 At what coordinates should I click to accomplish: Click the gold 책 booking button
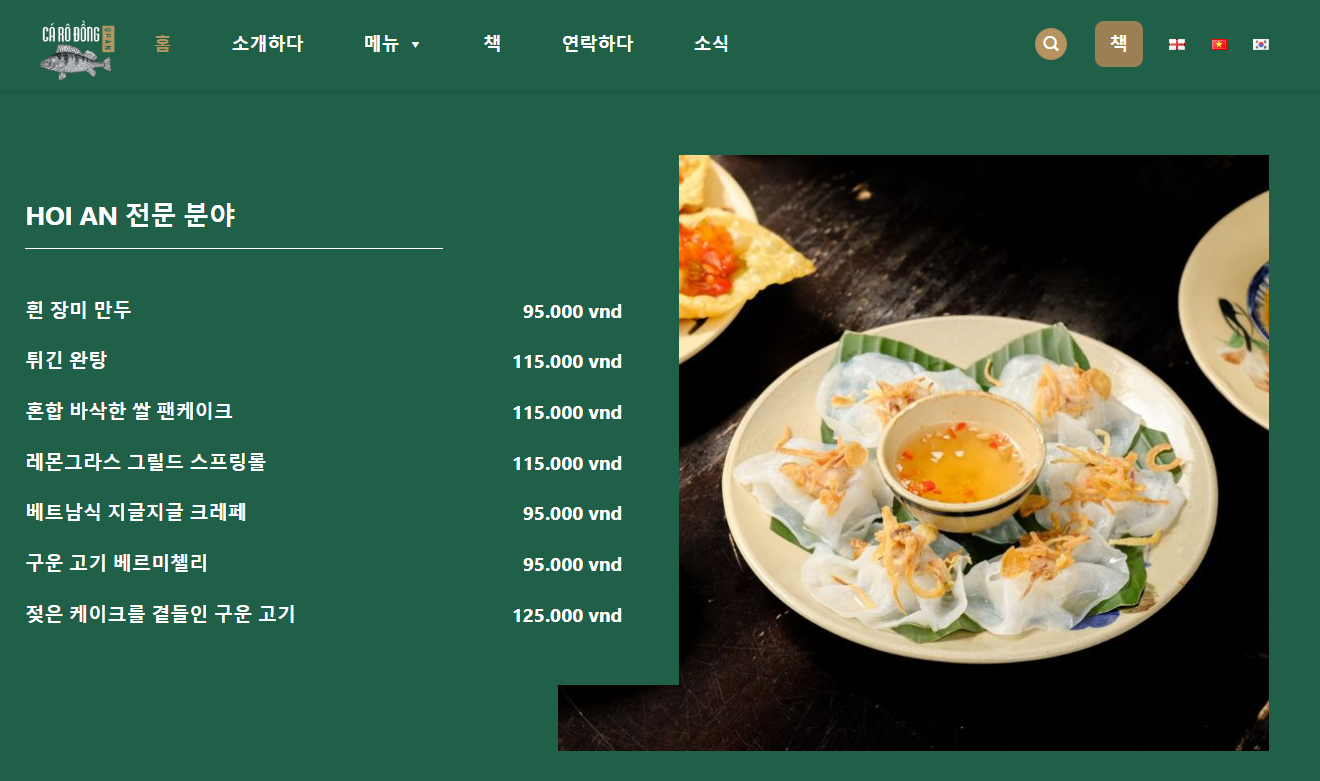coord(1119,44)
